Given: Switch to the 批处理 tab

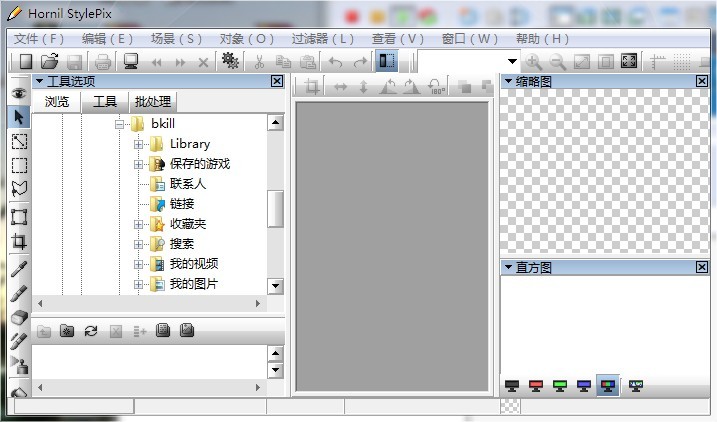Looking at the screenshot, I should coord(153,101).
